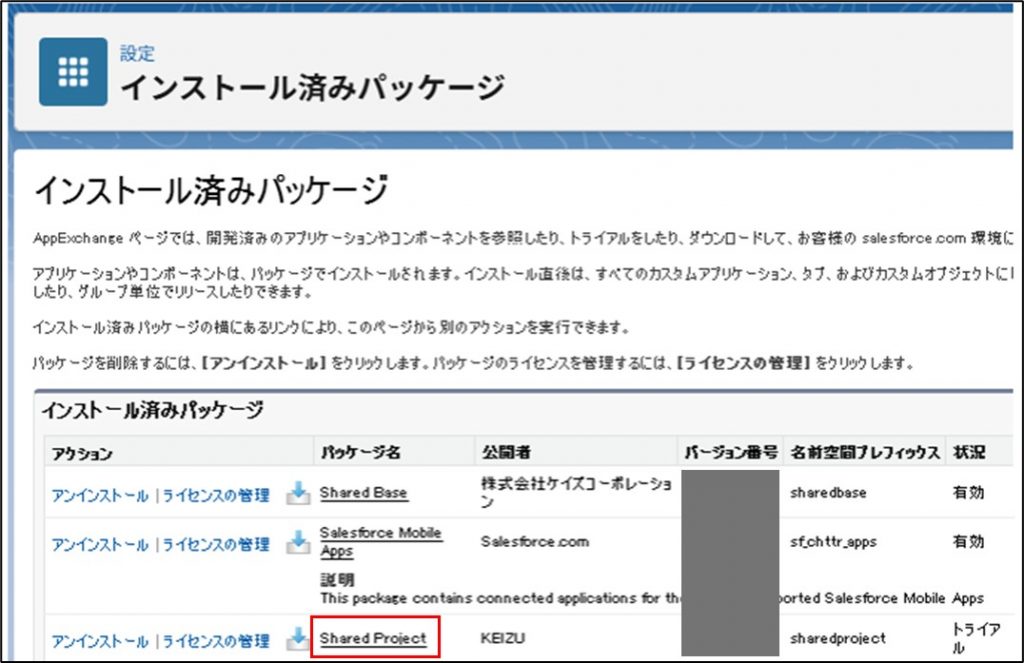Image resolution: width=1024 pixels, height=663 pixels.
Task: Open the Salesforce Mobile Apps package link
Action: click(380, 542)
